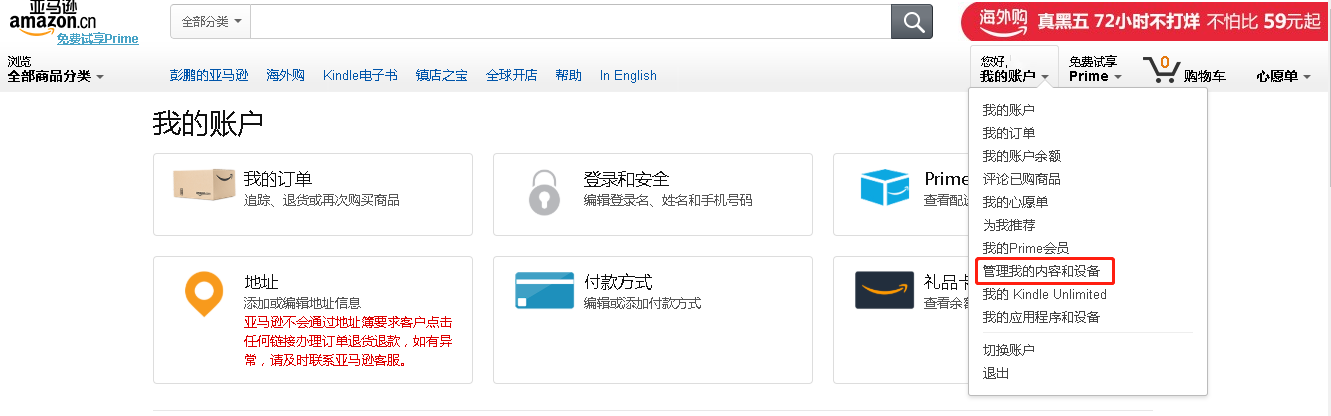Select 我的账户余额 menu entry
The width and height of the screenshot is (1331, 416).
(1021, 156)
